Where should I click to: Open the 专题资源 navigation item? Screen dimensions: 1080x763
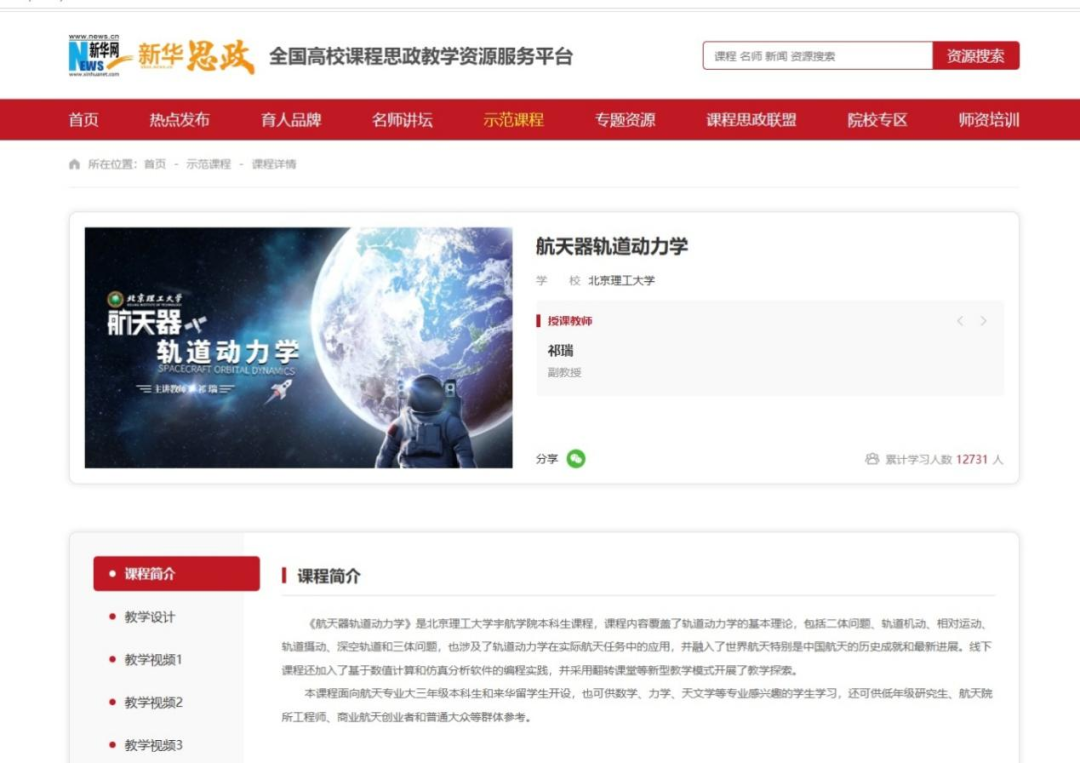coord(625,120)
